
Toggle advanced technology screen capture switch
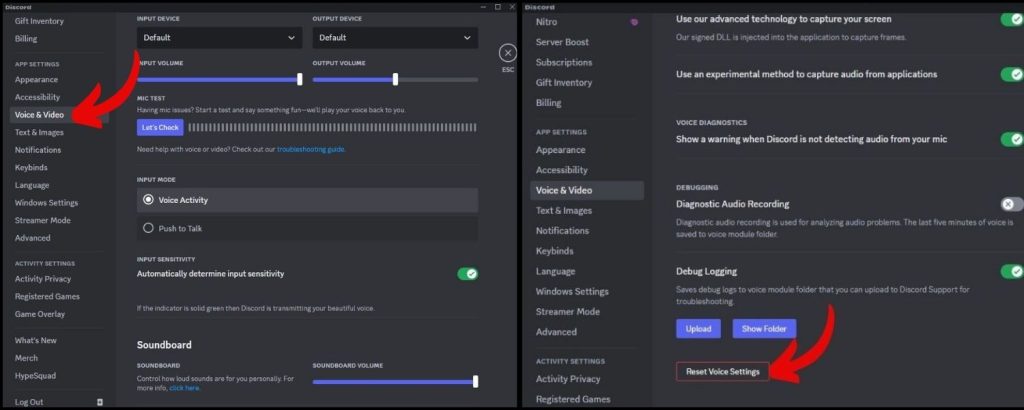[x=1012, y=19]
